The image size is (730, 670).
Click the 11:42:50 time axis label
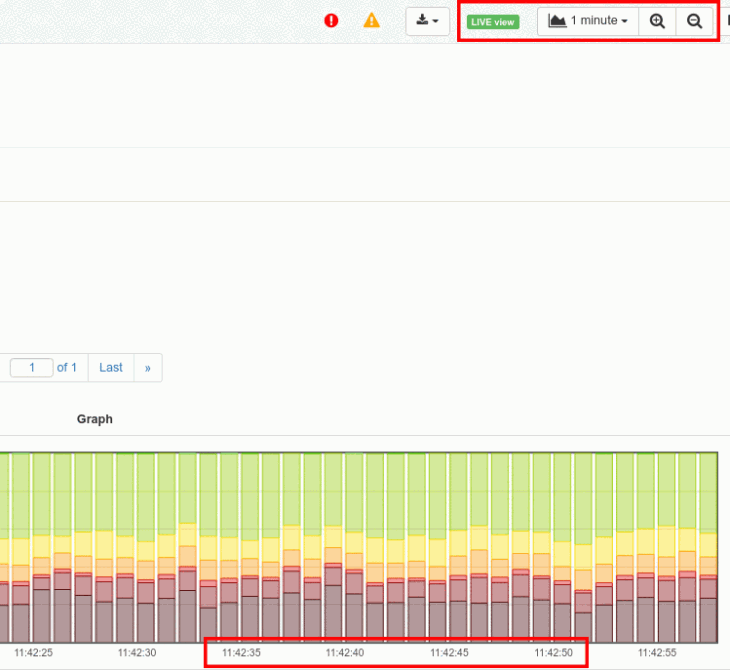[x=553, y=652]
